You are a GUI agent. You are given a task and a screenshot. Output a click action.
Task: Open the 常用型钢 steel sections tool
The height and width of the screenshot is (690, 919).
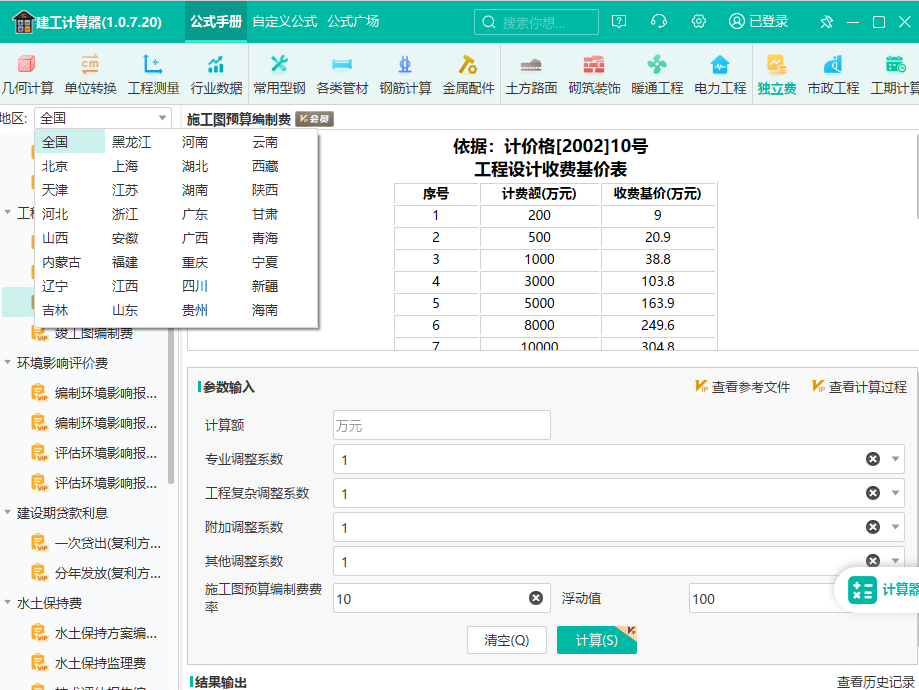tap(280, 74)
